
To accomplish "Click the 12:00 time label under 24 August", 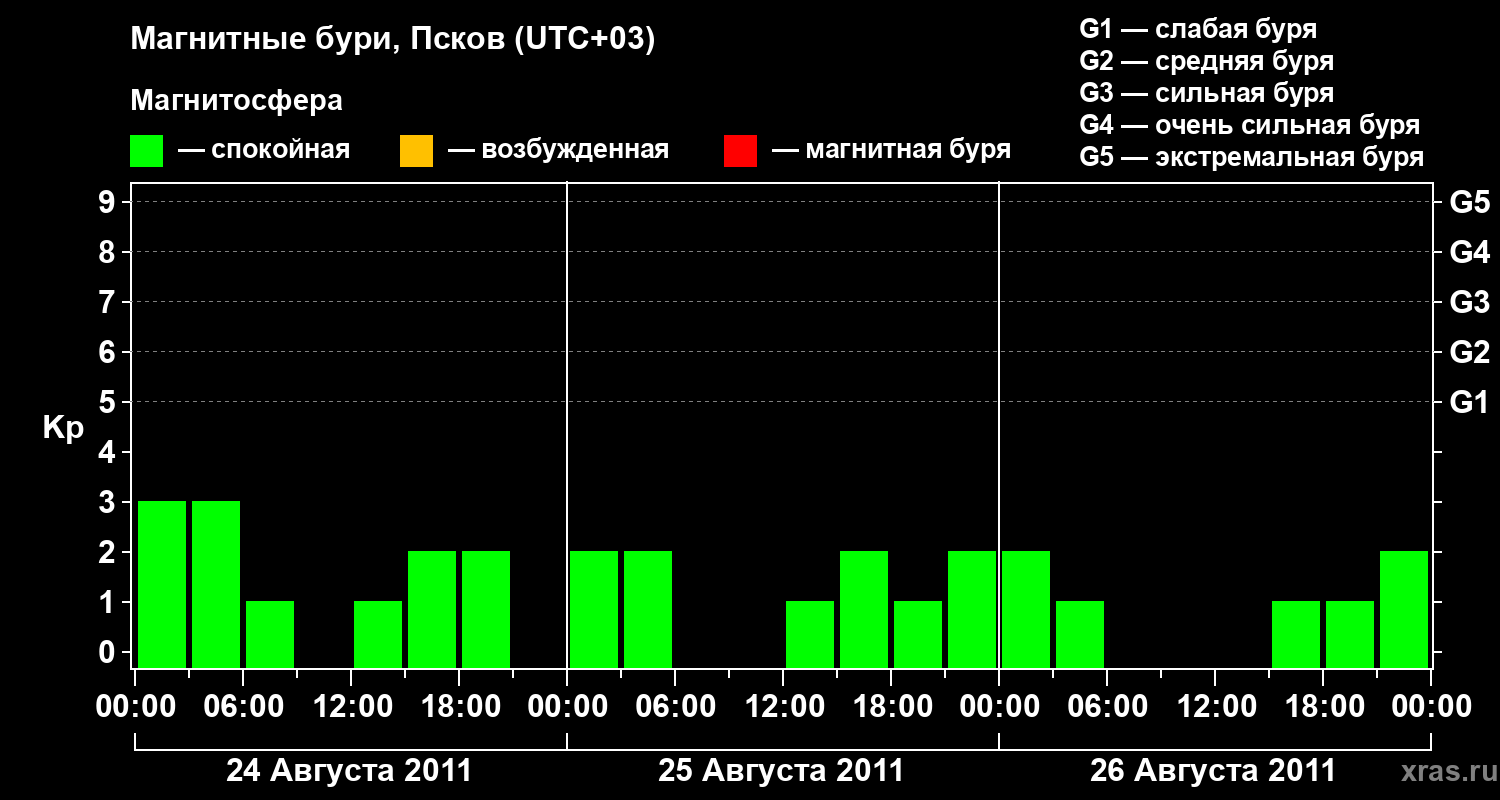I will point(351,707).
